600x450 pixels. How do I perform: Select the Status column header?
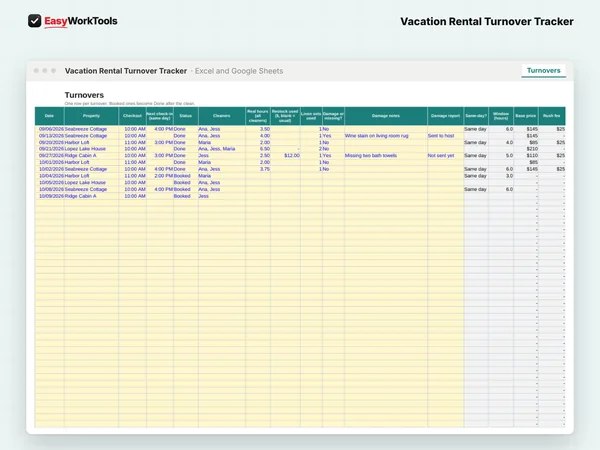coord(186,116)
